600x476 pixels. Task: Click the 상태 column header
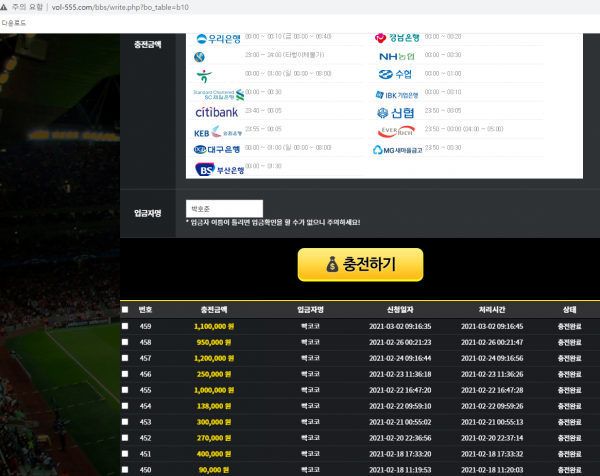click(x=569, y=310)
